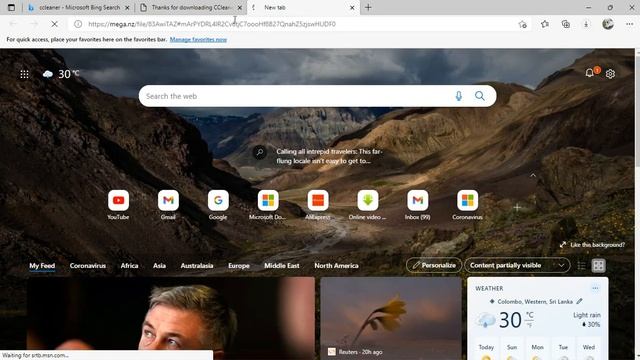
Task: Open the Favorites list icon
Action: coord(545,24)
